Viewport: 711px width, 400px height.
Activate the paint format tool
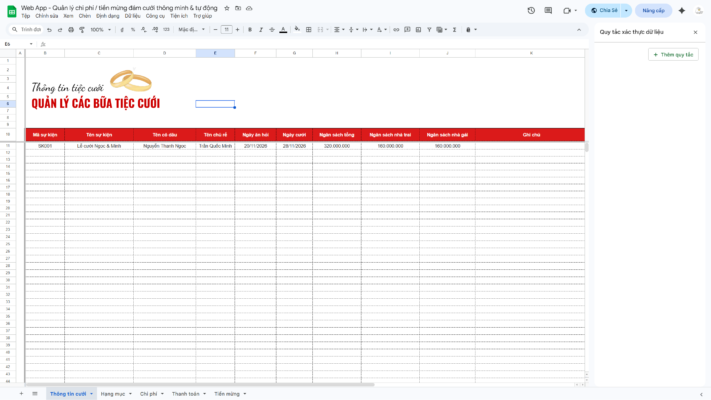point(82,29)
